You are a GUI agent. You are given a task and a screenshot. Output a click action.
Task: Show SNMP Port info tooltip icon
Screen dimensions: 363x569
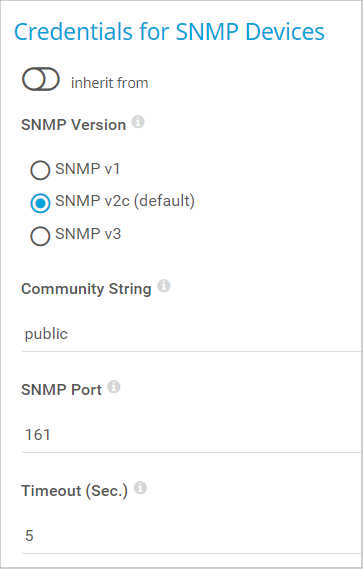point(114,387)
